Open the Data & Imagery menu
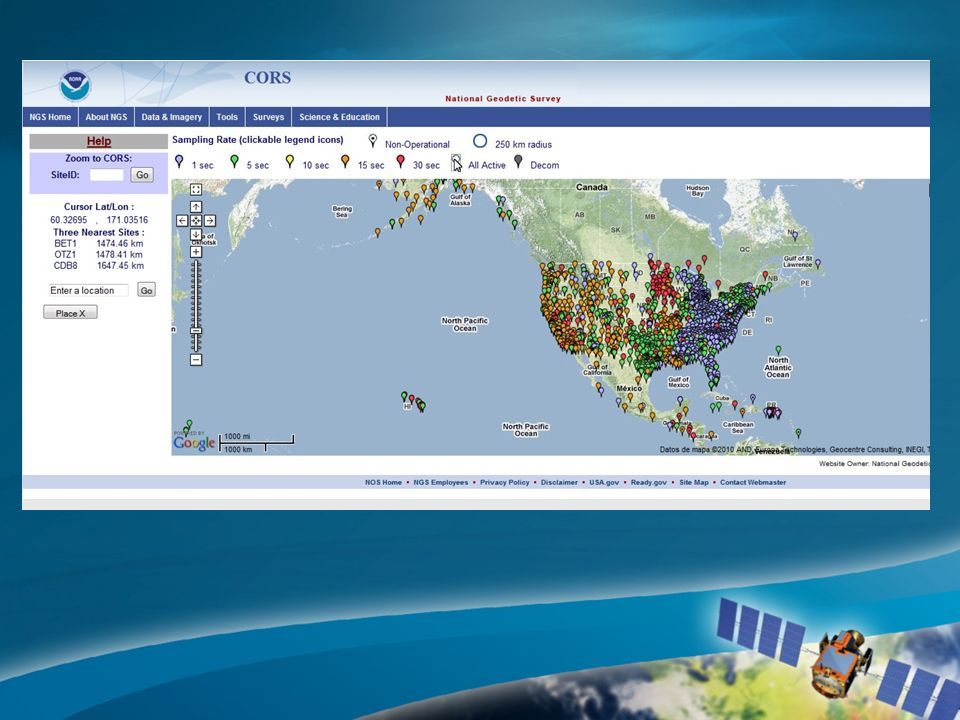960x720 pixels. pyautogui.click(x=171, y=117)
